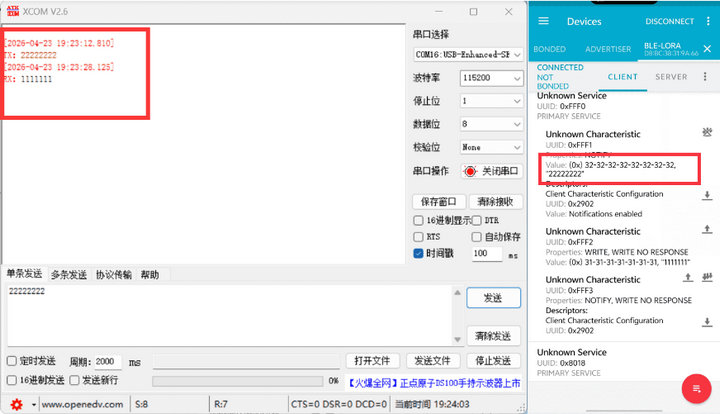This screenshot has height=414, width=720.
Task: Open the hamburger menu beside Devices
Action: (x=543, y=21)
